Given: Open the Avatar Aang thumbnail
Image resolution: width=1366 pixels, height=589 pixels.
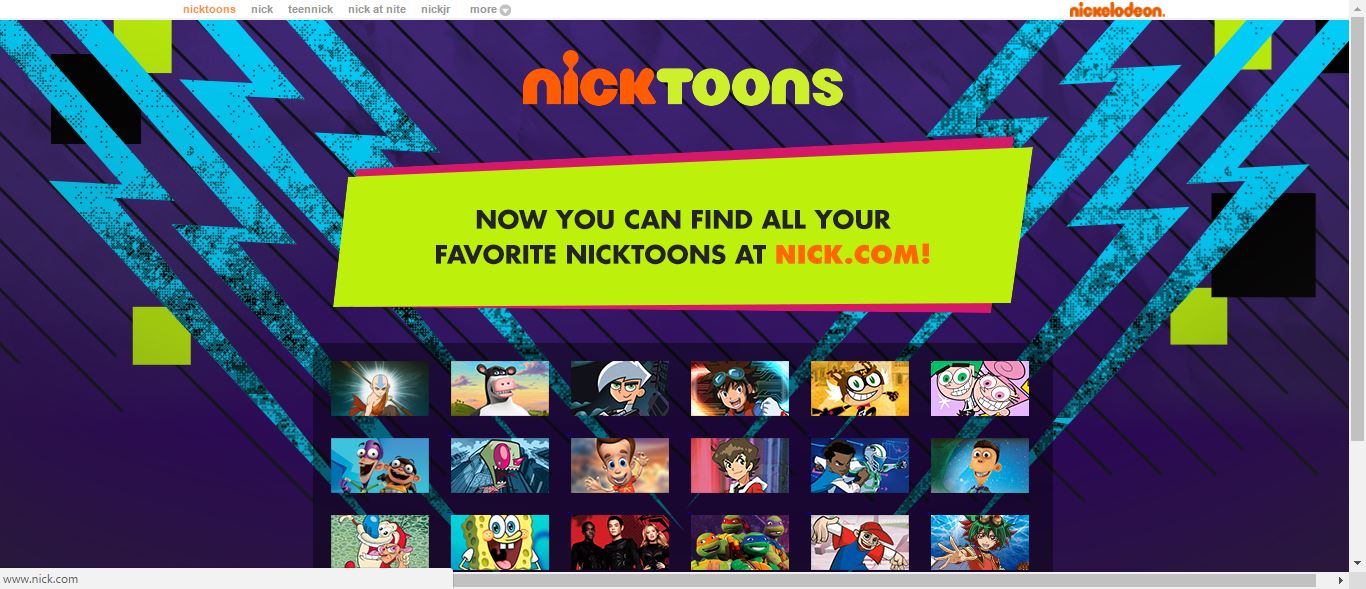Looking at the screenshot, I should [x=380, y=388].
